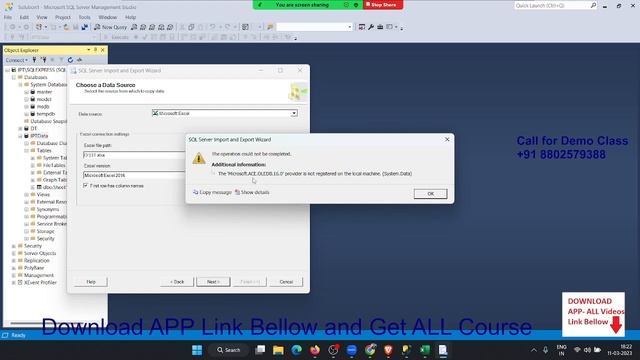Open the Excel version combo box
The height and width of the screenshot is (360, 640).
pyautogui.click(x=134, y=175)
